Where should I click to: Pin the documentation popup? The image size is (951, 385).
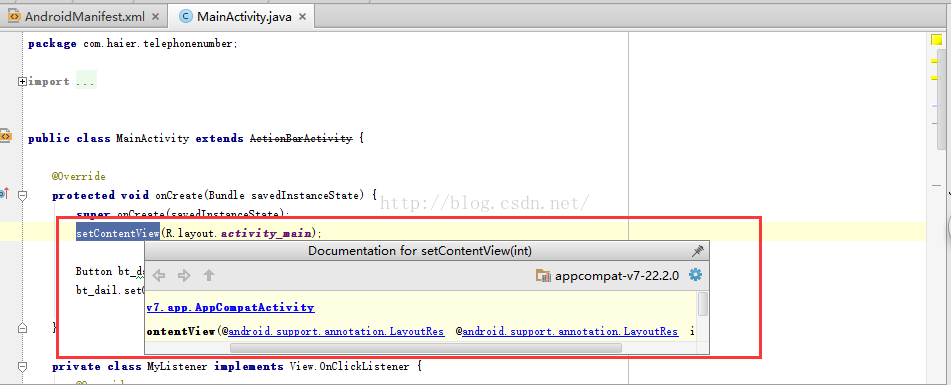tap(697, 250)
